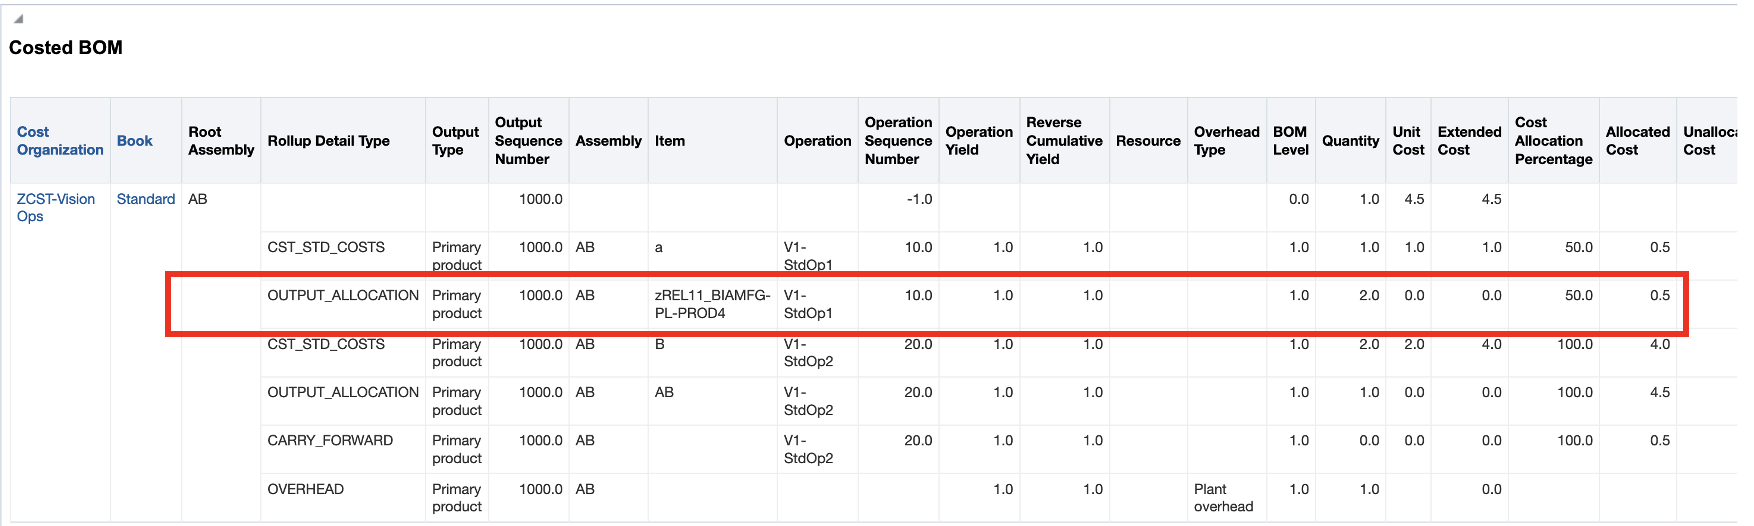This screenshot has height=526, width=1754.
Task: Click the Costed BOM title
Action: tap(66, 48)
